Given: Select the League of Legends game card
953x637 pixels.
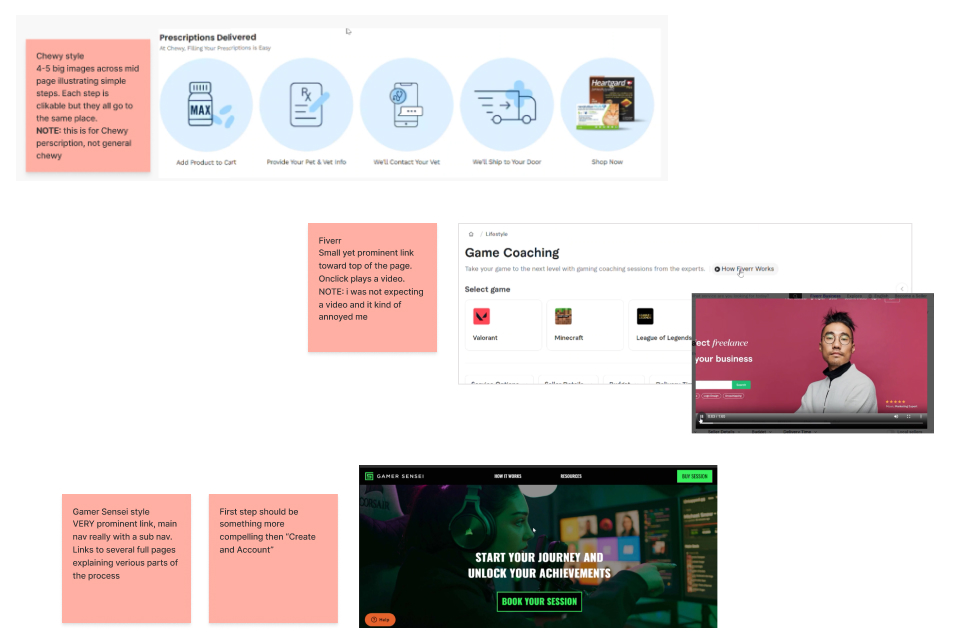Looking at the screenshot, I should point(660,324).
